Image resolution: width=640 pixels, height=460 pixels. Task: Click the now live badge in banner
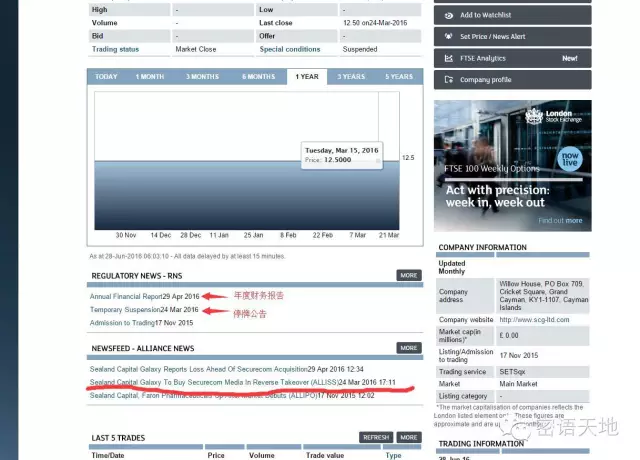pyautogui.click(x=570, y=159)
